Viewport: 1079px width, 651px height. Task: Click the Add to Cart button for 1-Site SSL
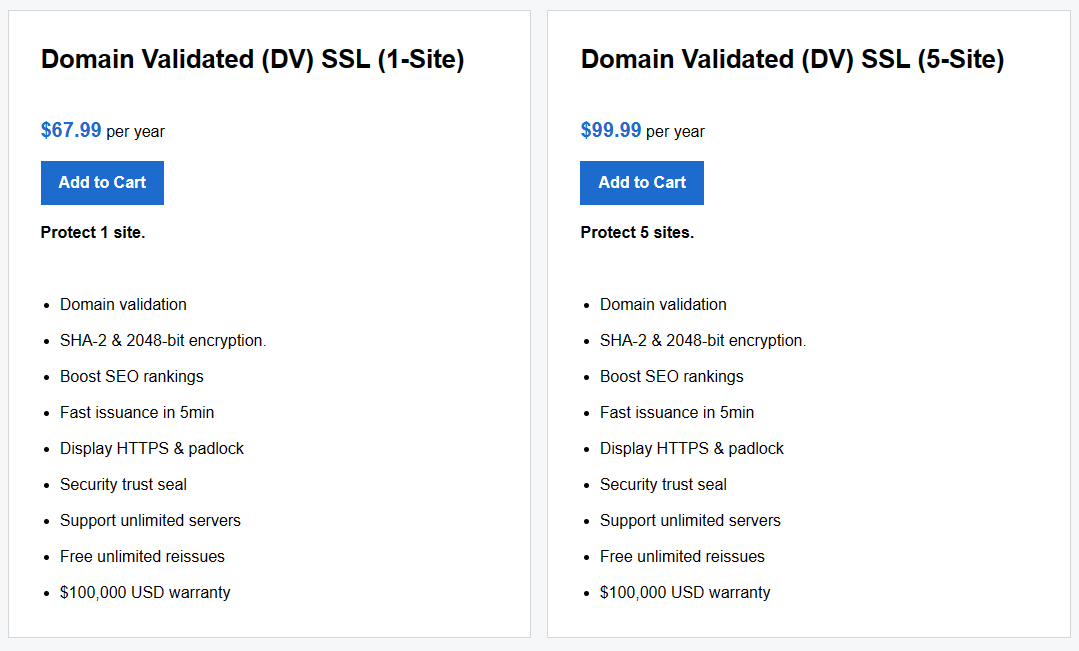click(102, 182)
